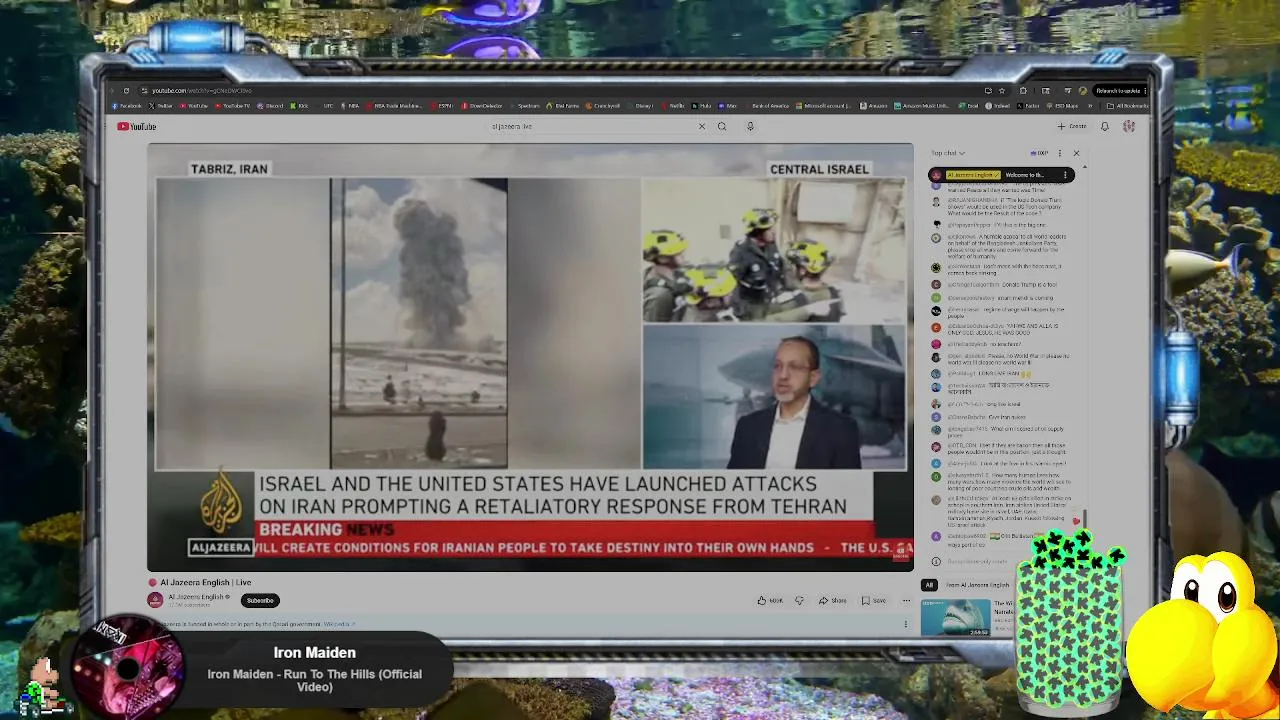Open the Hulu bookmark

701,106
